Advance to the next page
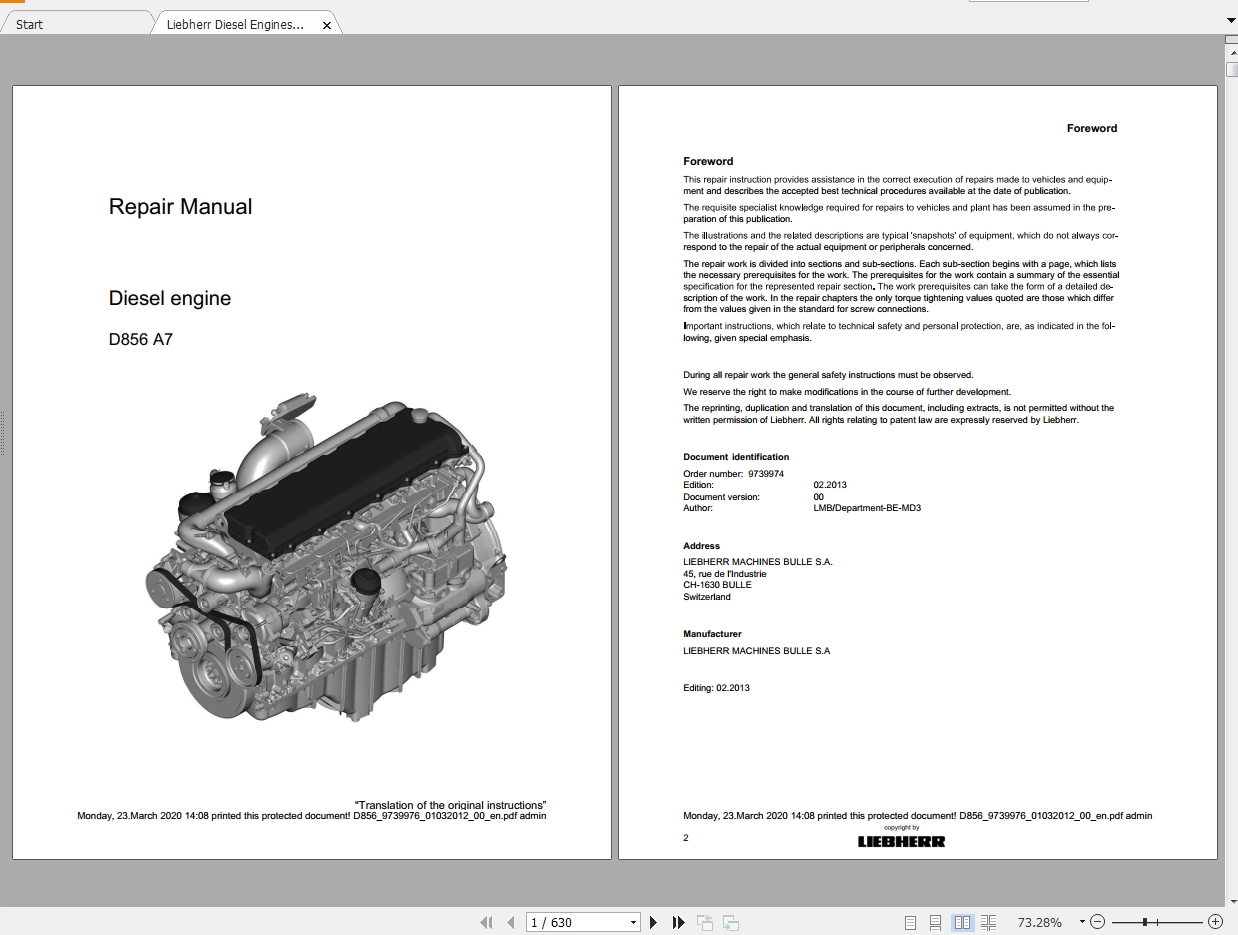 [x=654, y=922]
